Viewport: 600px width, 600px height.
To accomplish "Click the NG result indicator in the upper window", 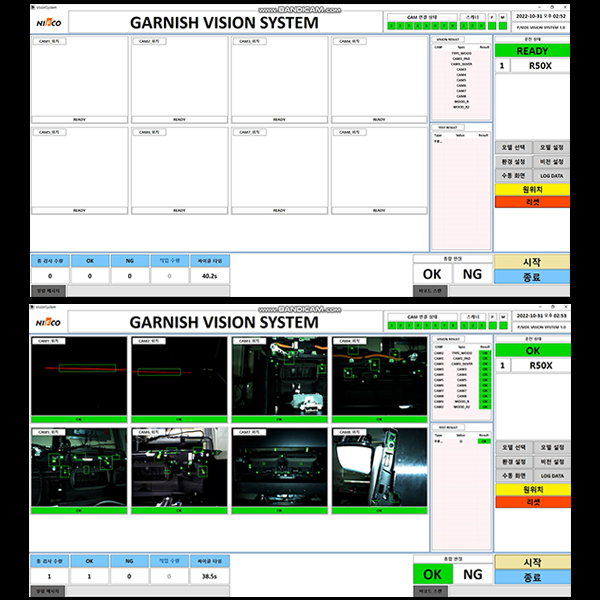I will pyautogui.click(x=472, y=273).
